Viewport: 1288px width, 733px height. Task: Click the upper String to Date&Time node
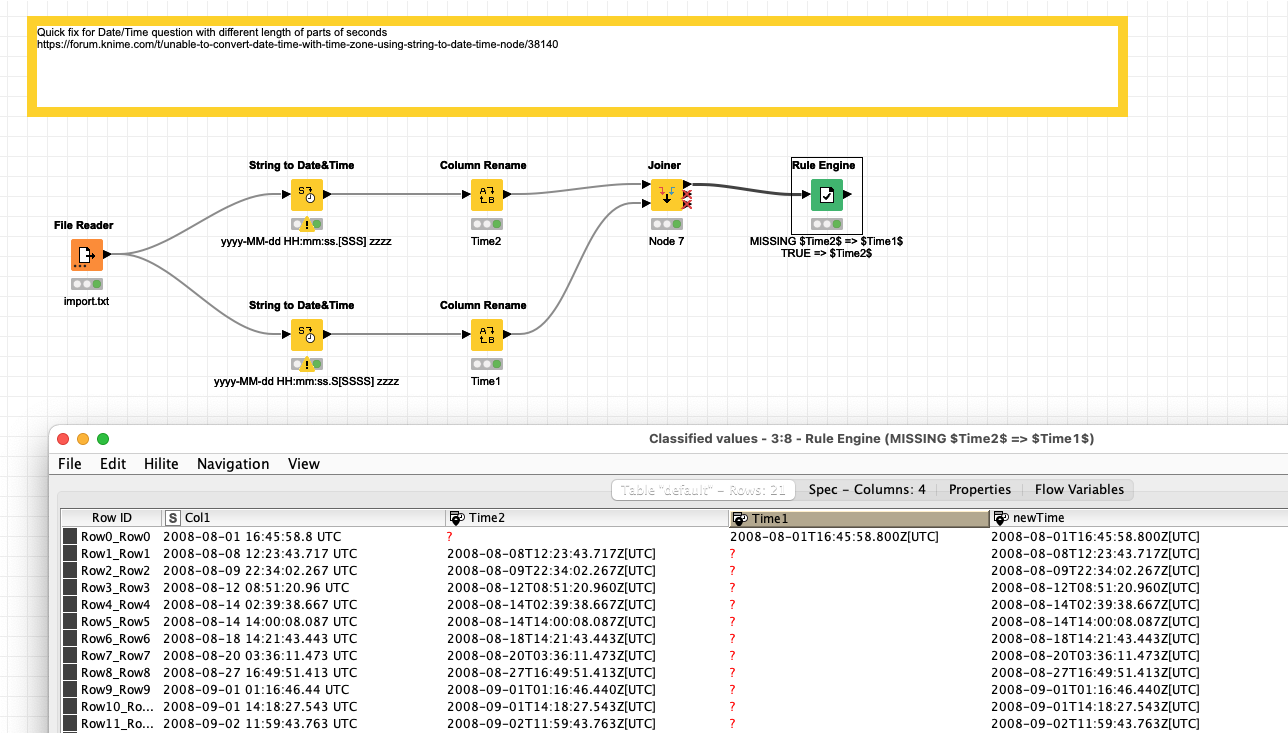[x=307, y=195]
